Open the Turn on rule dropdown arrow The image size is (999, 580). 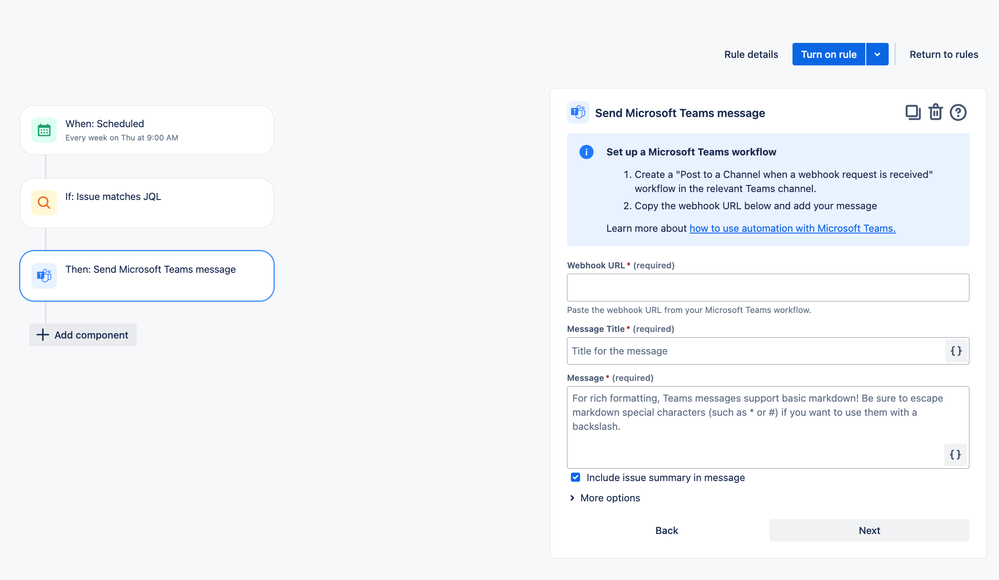(x=877, y=54)
